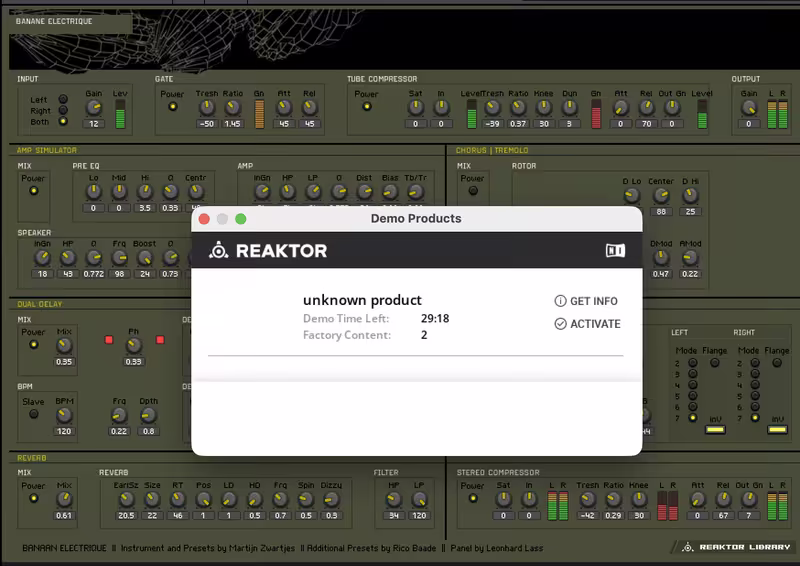Click the Stereo Compressor Out Gn knob
This screenshot has height=566, width=800.
coord(749,500)
